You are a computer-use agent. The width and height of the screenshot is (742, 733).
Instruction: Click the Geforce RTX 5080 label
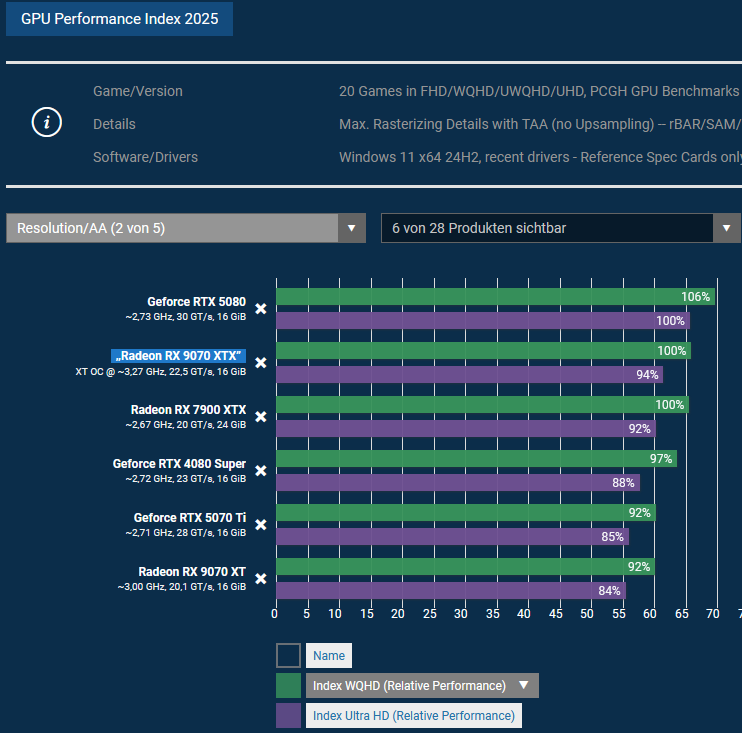[x=196, y=302]
